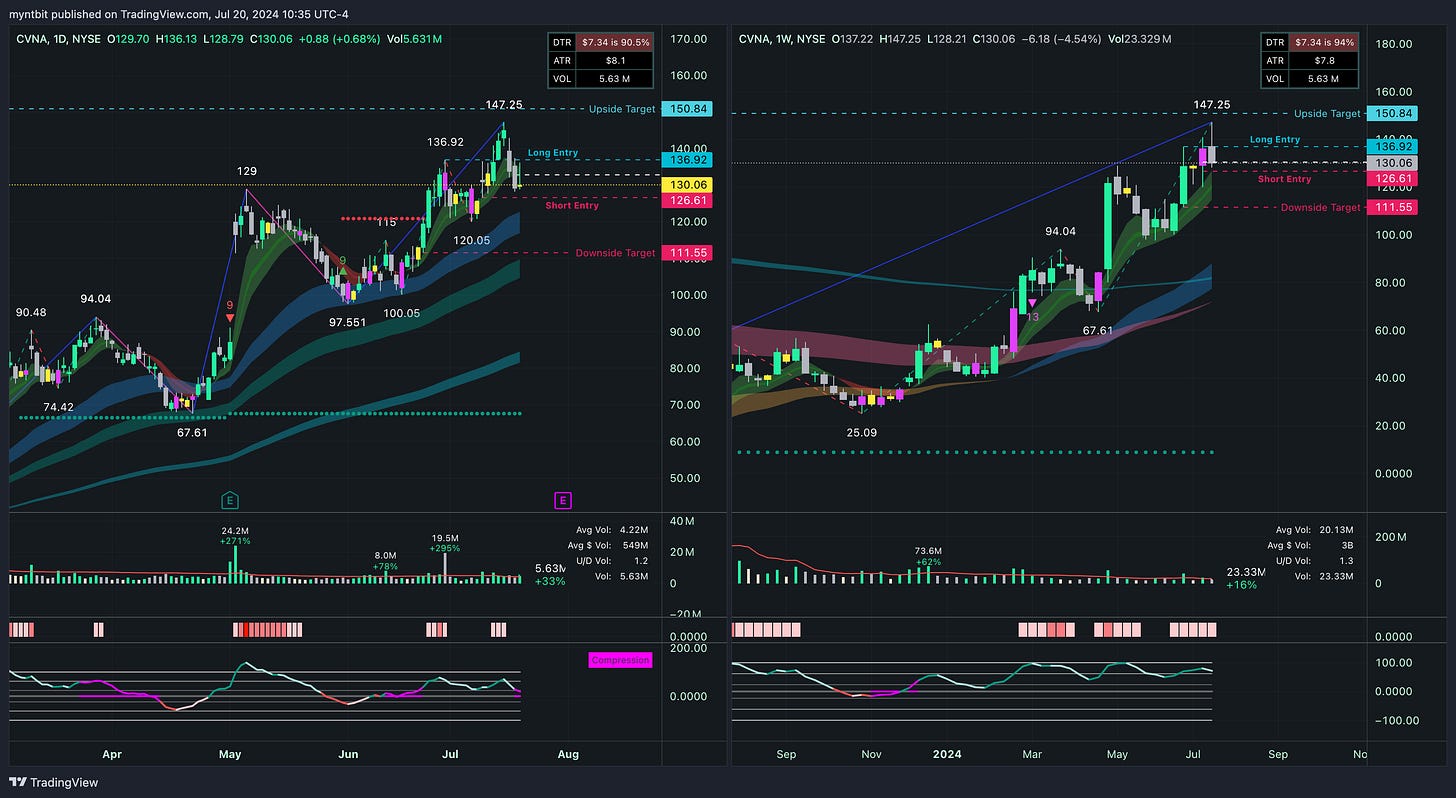Click the 115 level label on daily chart
1456x798 pixels.
click(386, 223)
